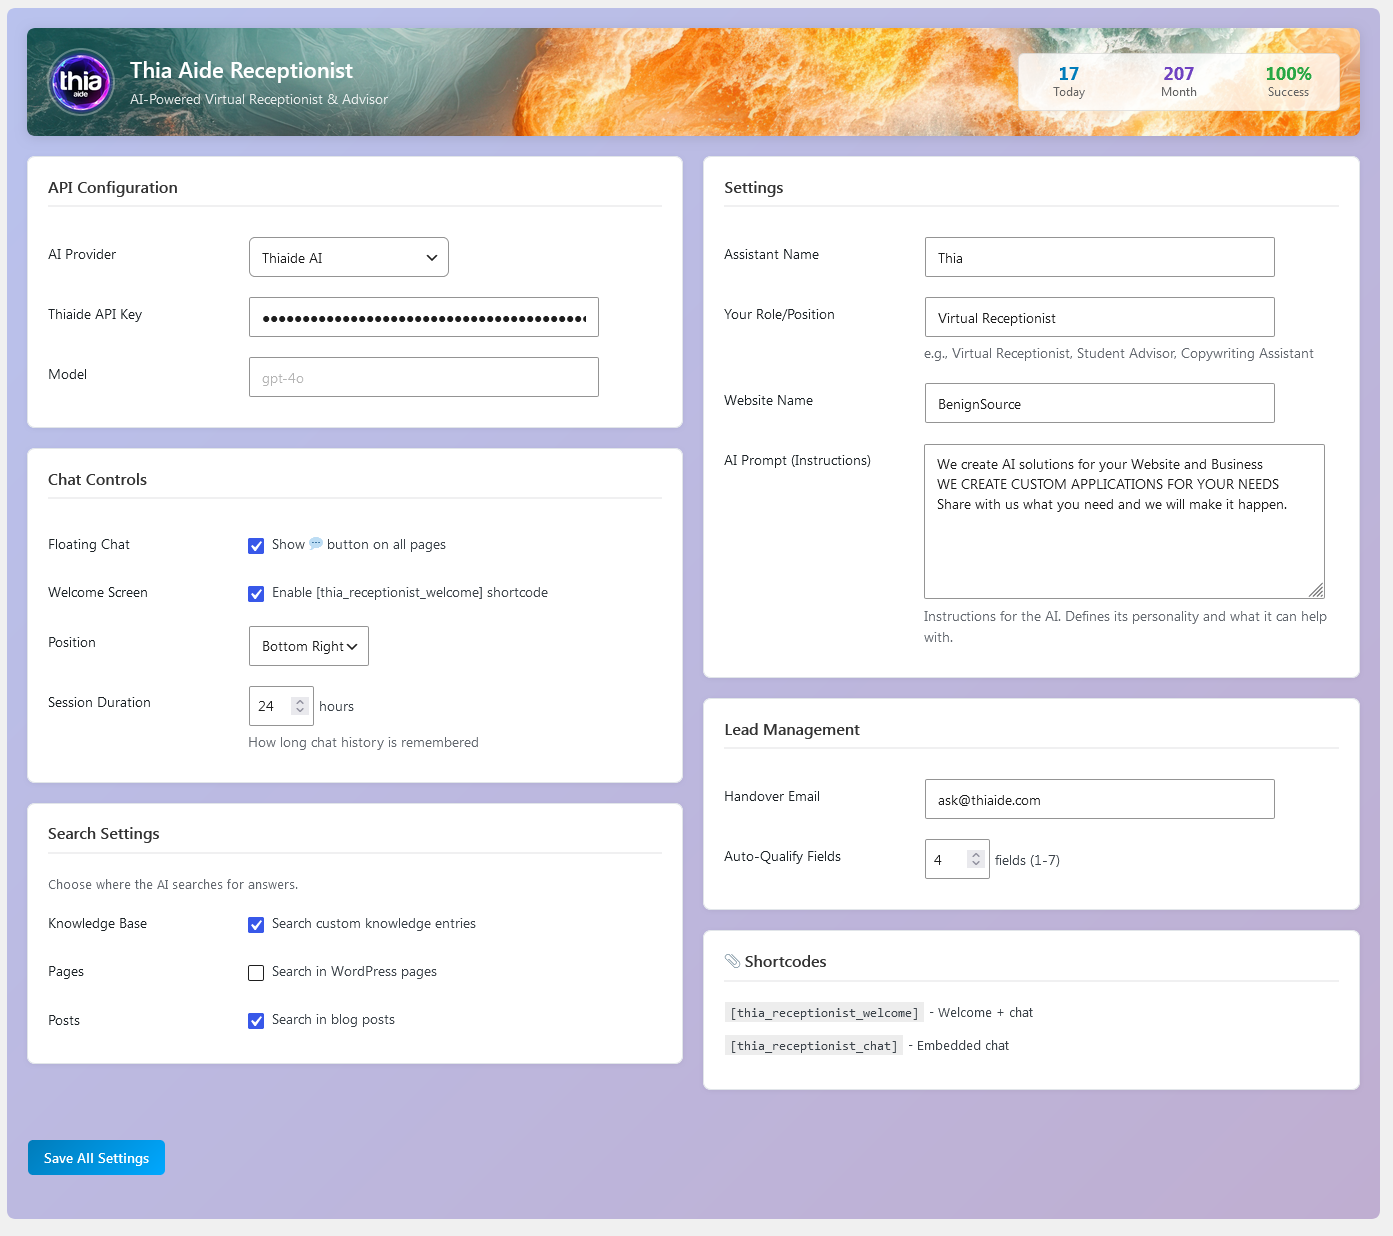
Task: Click the Handover Email field
Action: click(x=1100, y=799)
